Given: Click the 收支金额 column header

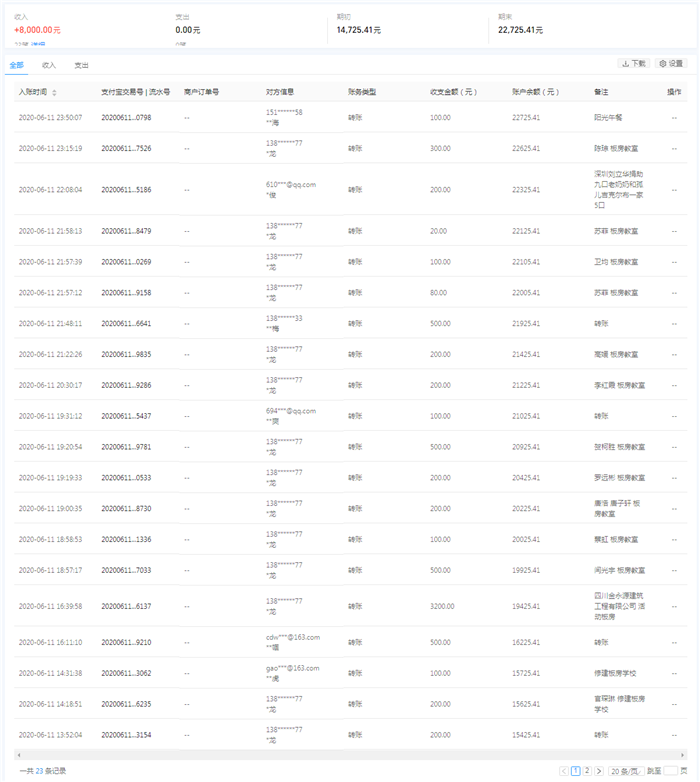Looking at the screenshot, I should [x=452, y=92].
